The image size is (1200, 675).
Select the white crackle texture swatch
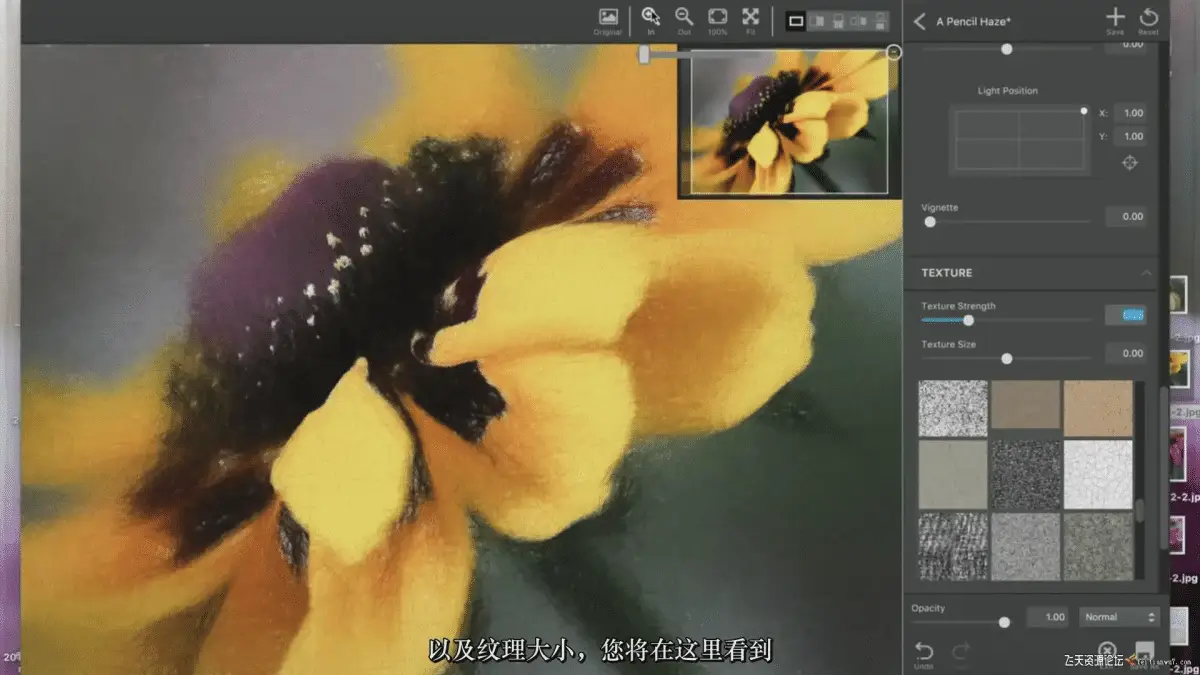pyautogui.click(x=1098, y=475)
